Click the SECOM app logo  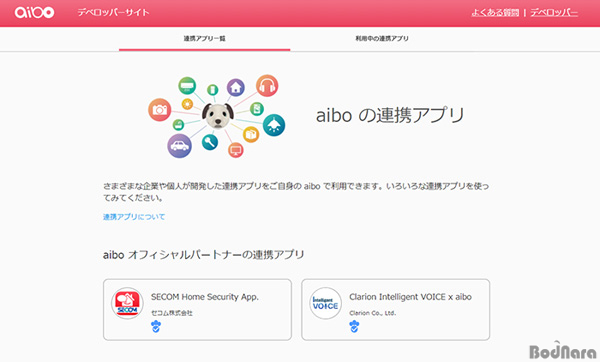tap(127, 303)
